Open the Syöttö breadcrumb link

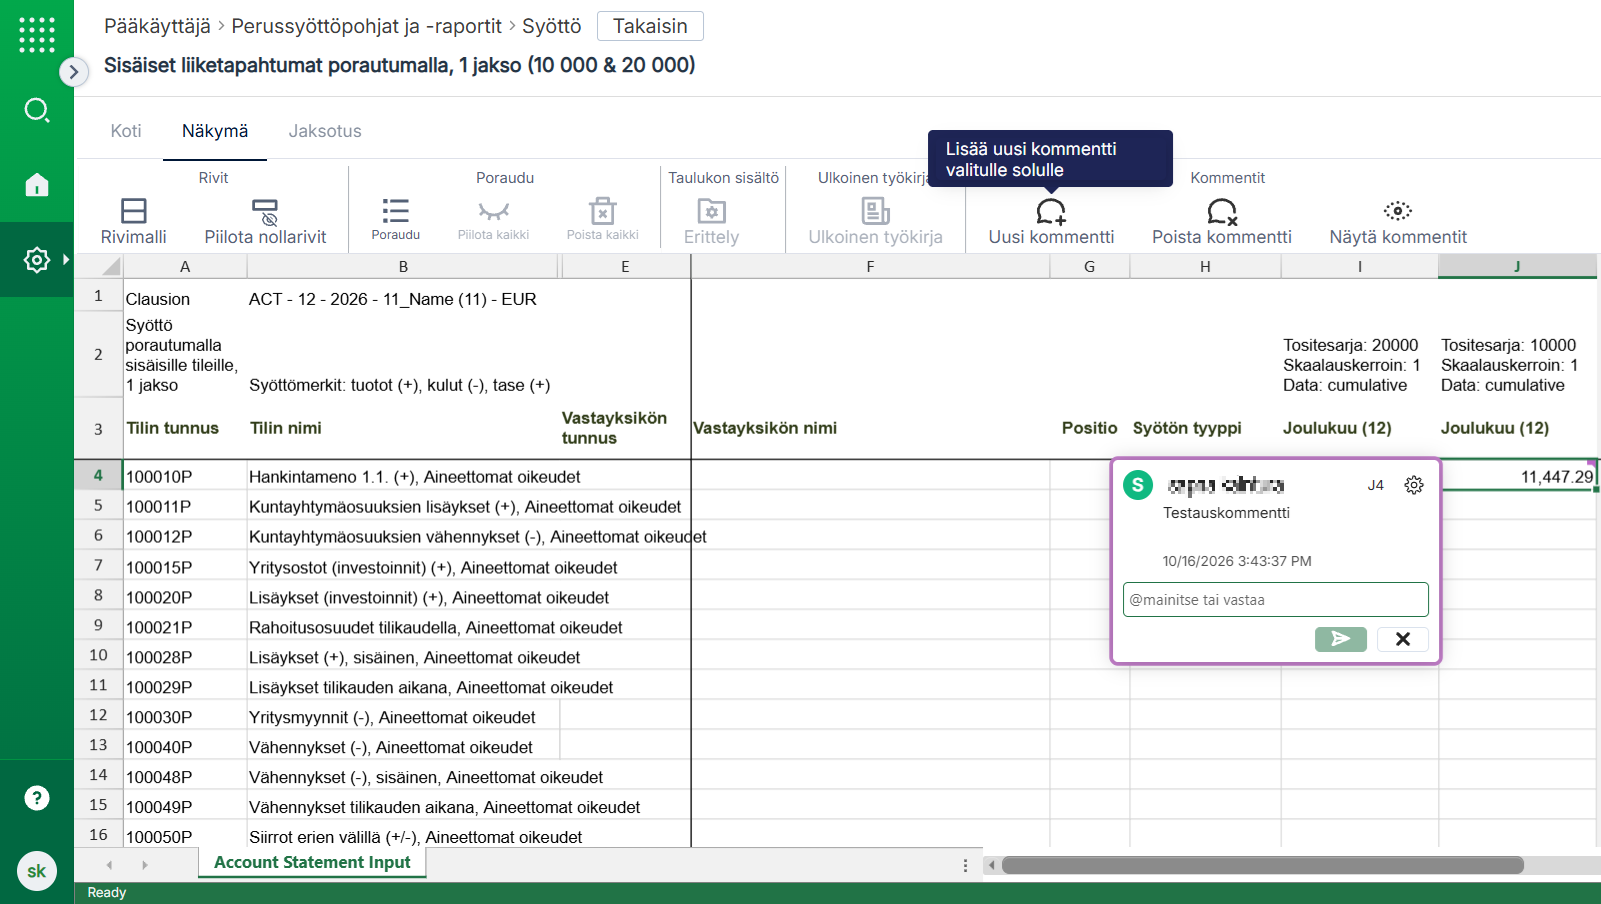click(551, 26)
